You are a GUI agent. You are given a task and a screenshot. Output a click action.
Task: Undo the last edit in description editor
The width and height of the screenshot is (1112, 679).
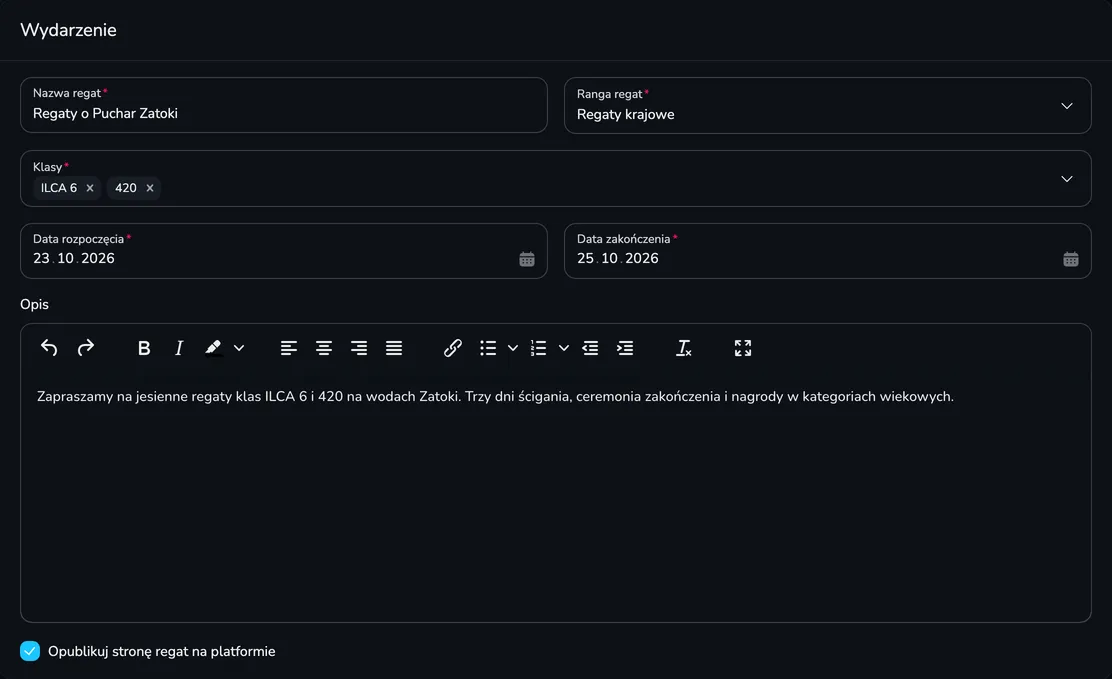[49, 348]
